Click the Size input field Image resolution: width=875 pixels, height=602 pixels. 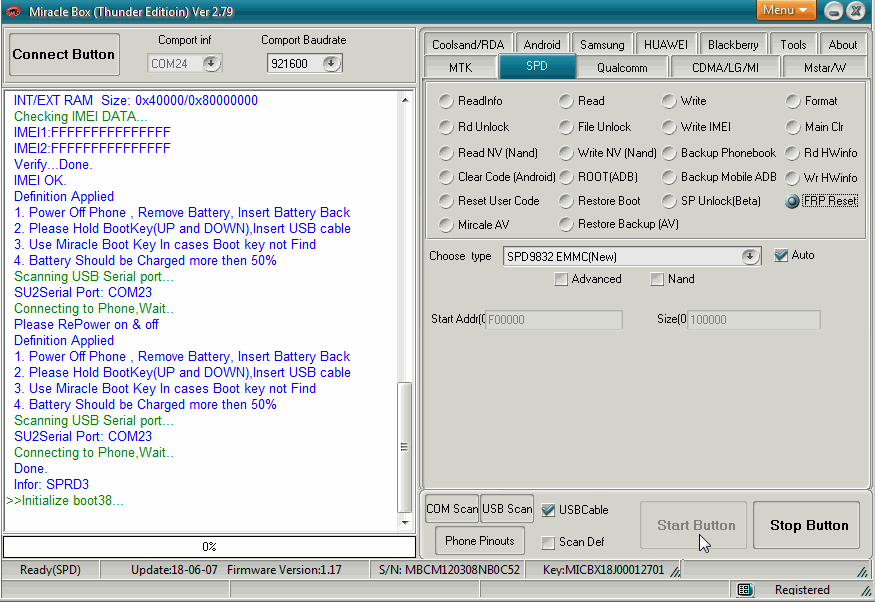pos(753,320)
